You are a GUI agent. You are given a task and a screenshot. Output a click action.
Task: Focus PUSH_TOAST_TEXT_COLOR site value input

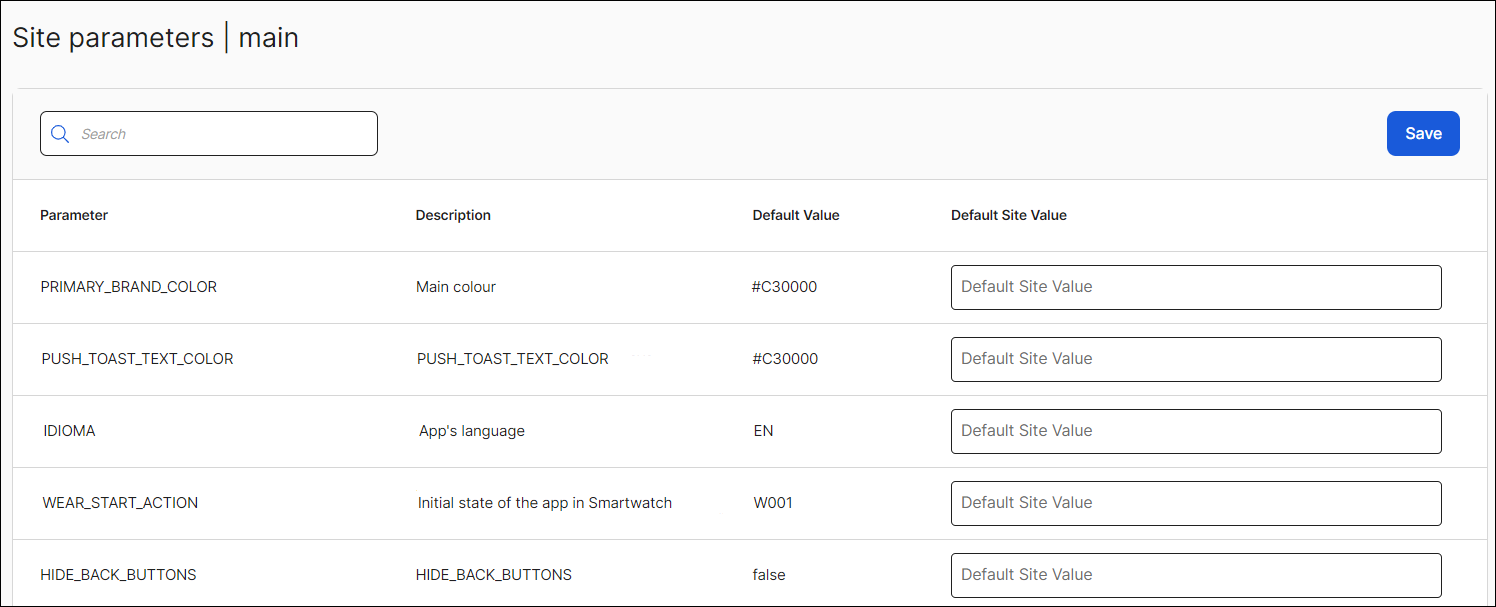tap(1195, 359)
